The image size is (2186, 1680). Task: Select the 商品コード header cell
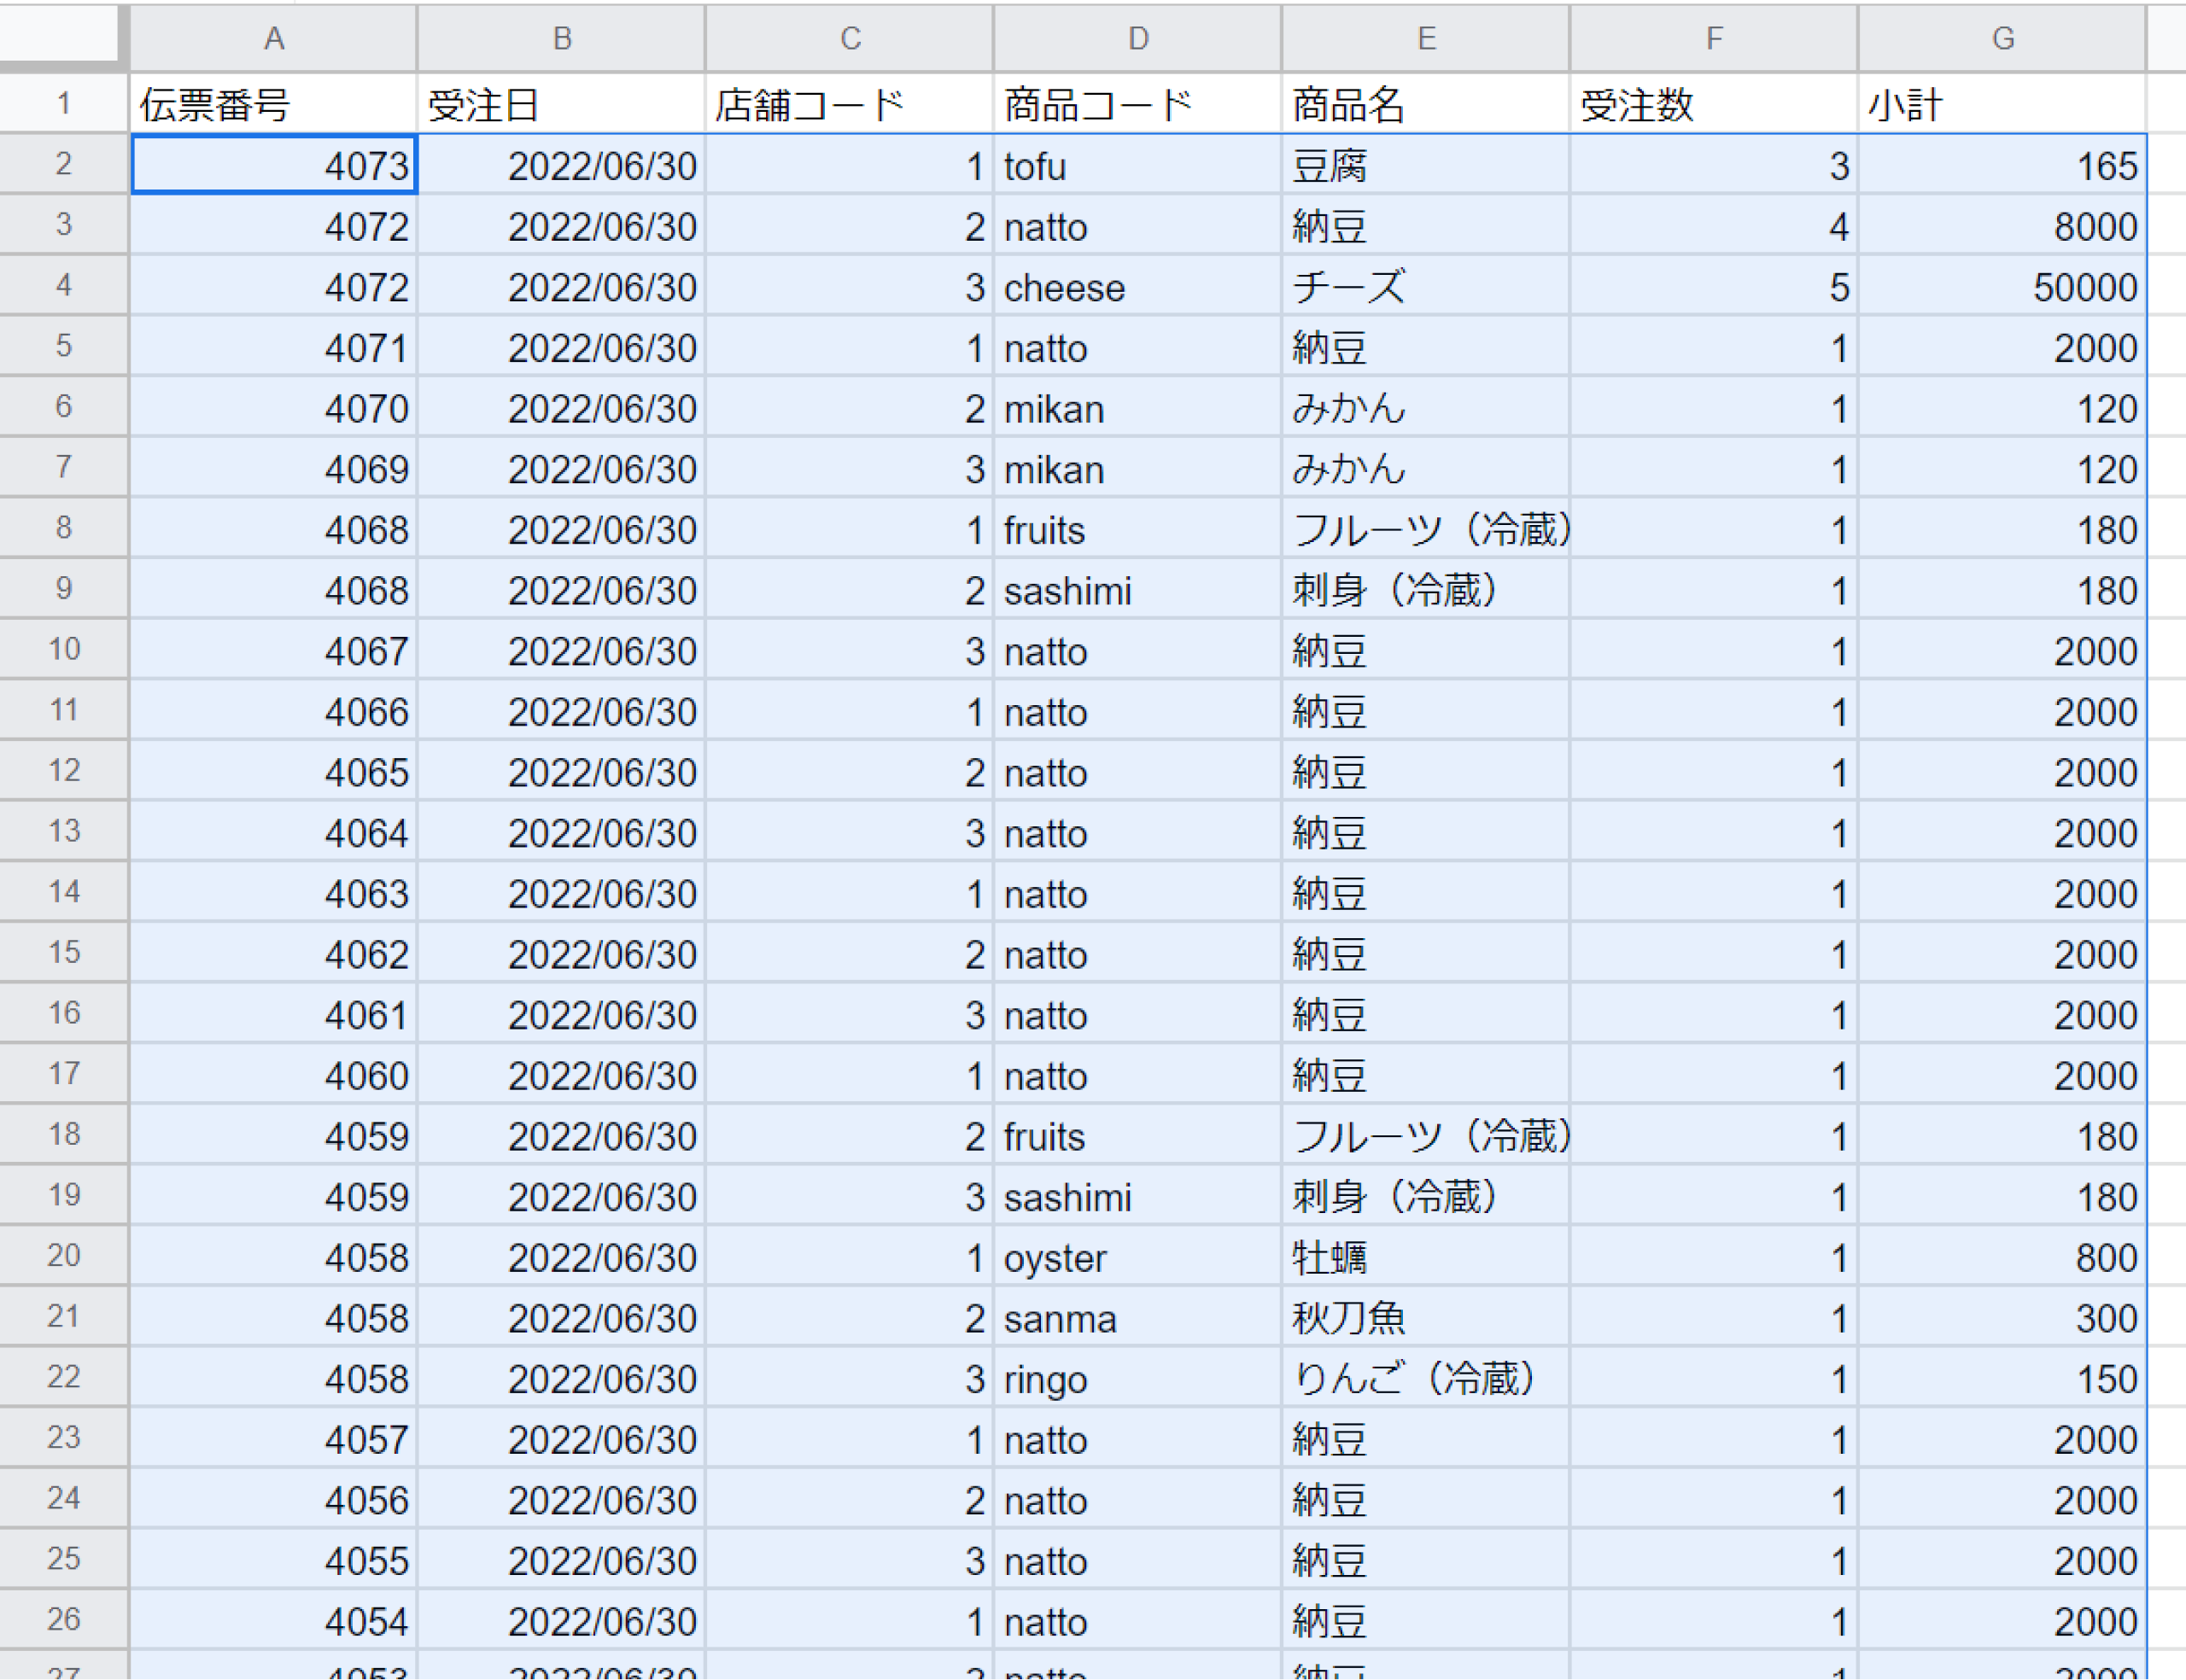click(x=1137, y=104)
